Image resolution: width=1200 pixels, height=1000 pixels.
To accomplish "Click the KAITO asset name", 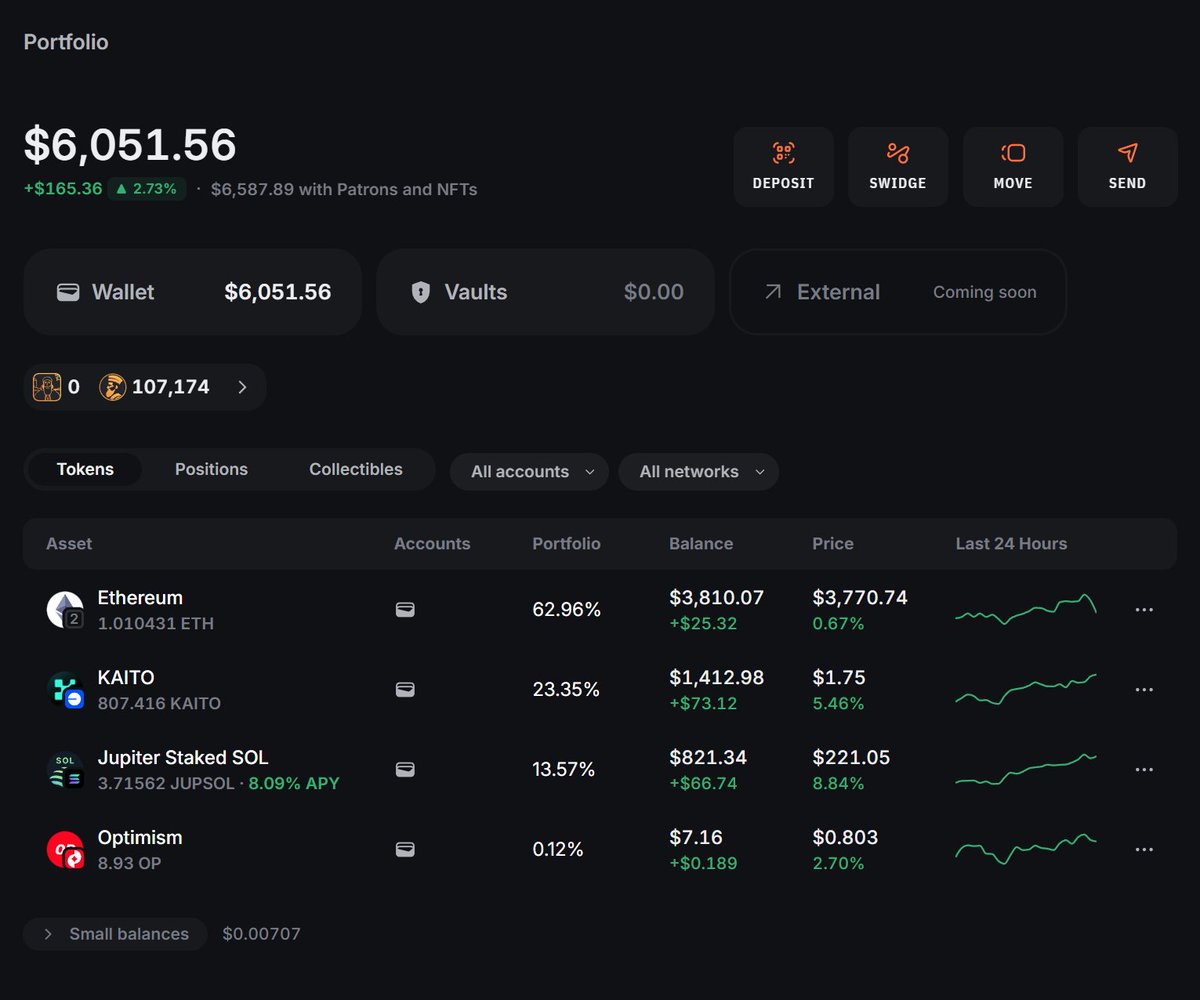I will click(x=126, y=678).
